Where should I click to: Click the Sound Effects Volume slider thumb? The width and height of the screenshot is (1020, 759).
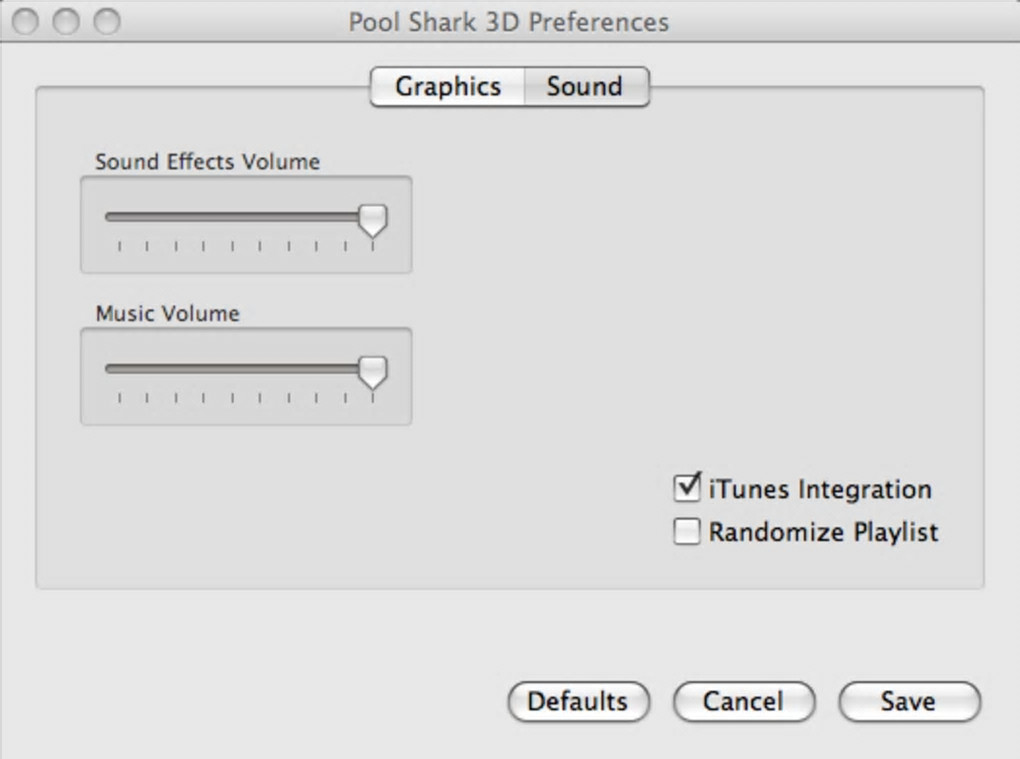tap(373, 219)
